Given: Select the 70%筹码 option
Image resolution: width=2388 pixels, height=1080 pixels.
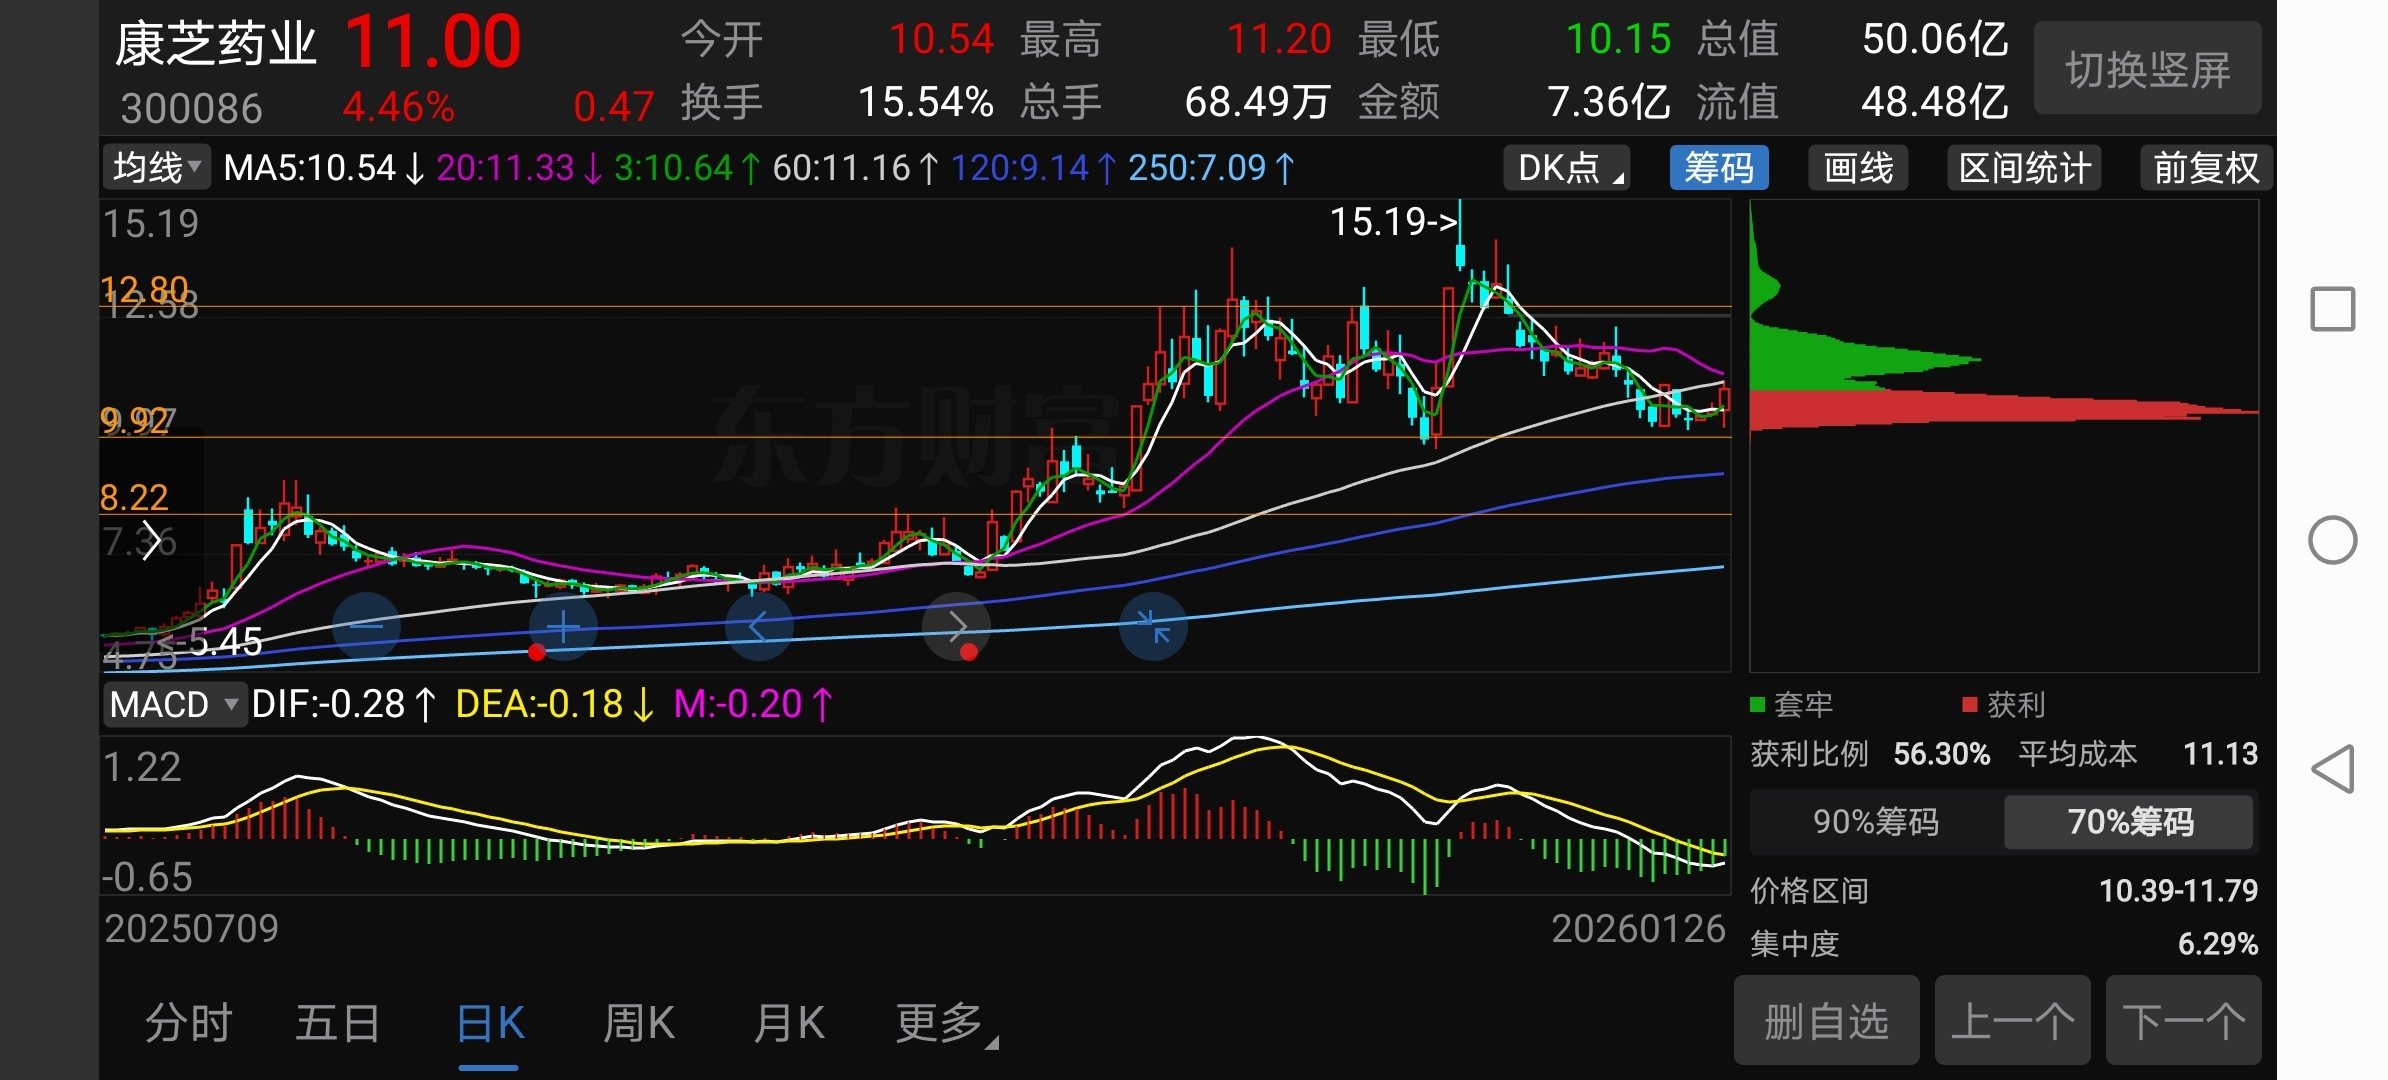Looking at the screenshot, I should [2129, 822].
